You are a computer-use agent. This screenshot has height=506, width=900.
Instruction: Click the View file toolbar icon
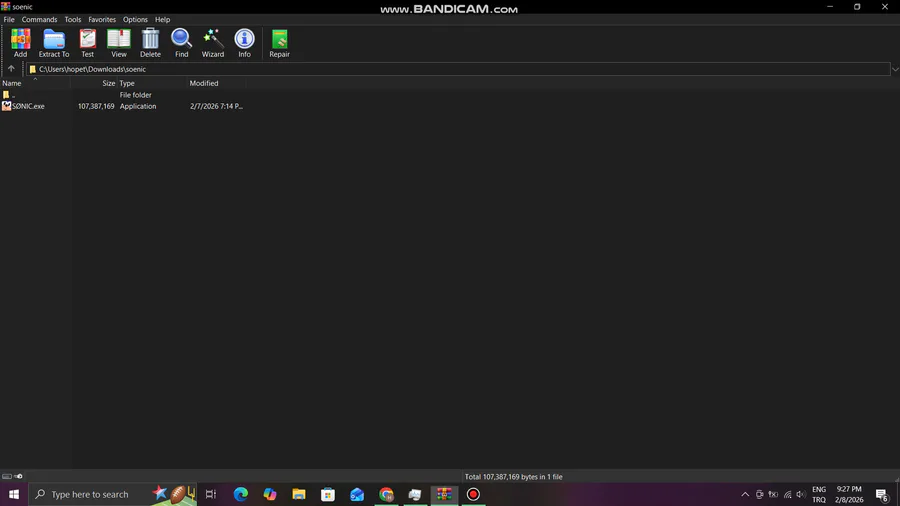click(x=119, y=43)
